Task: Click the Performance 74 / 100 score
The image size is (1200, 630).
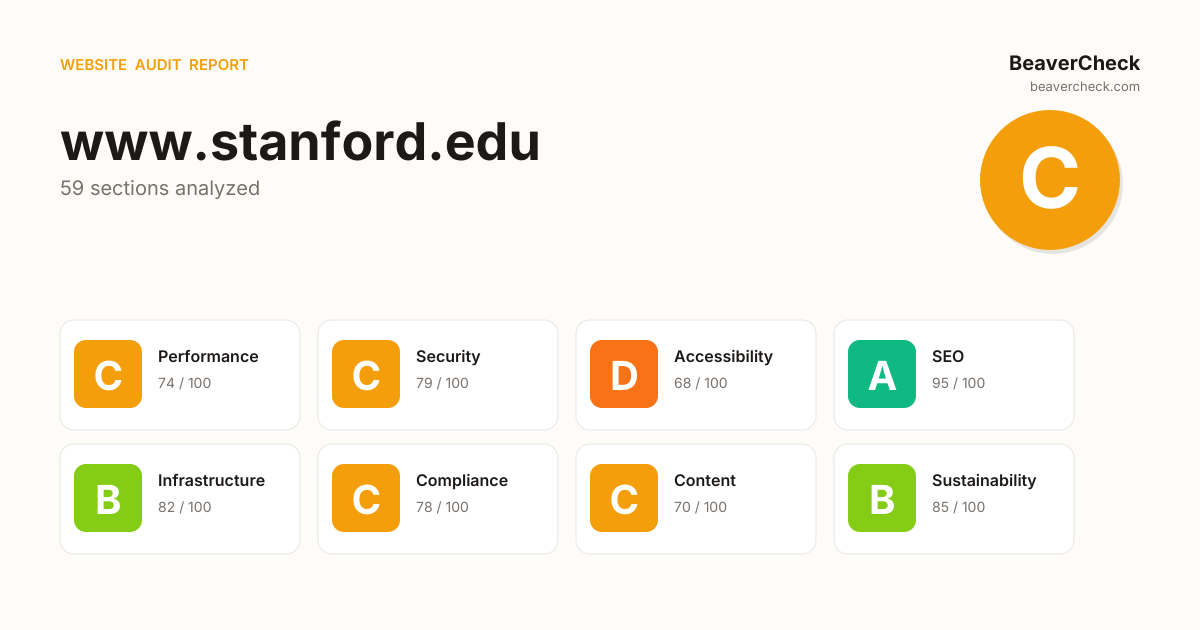Action: tap(184, 383)
